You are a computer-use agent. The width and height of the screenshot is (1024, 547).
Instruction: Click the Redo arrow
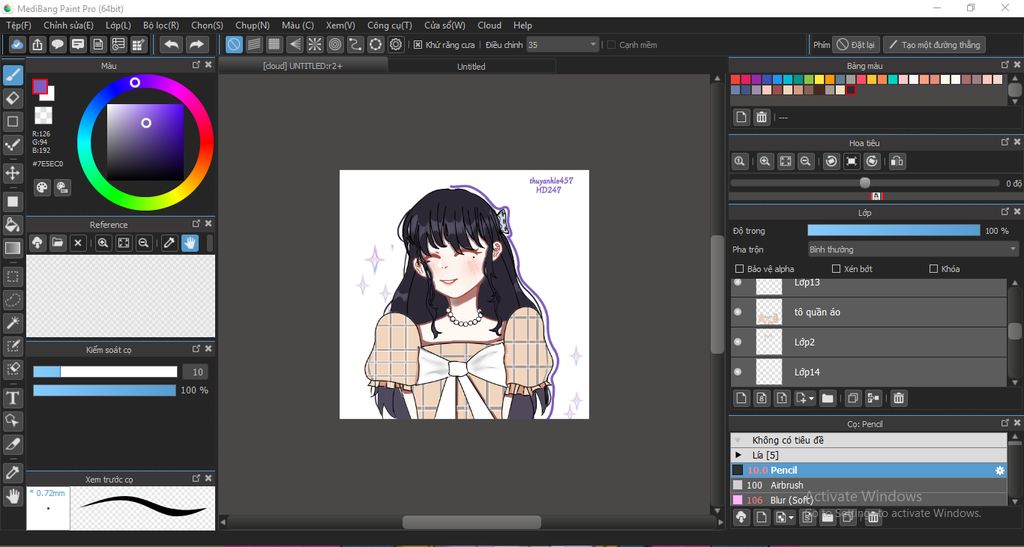coord(196,44)
